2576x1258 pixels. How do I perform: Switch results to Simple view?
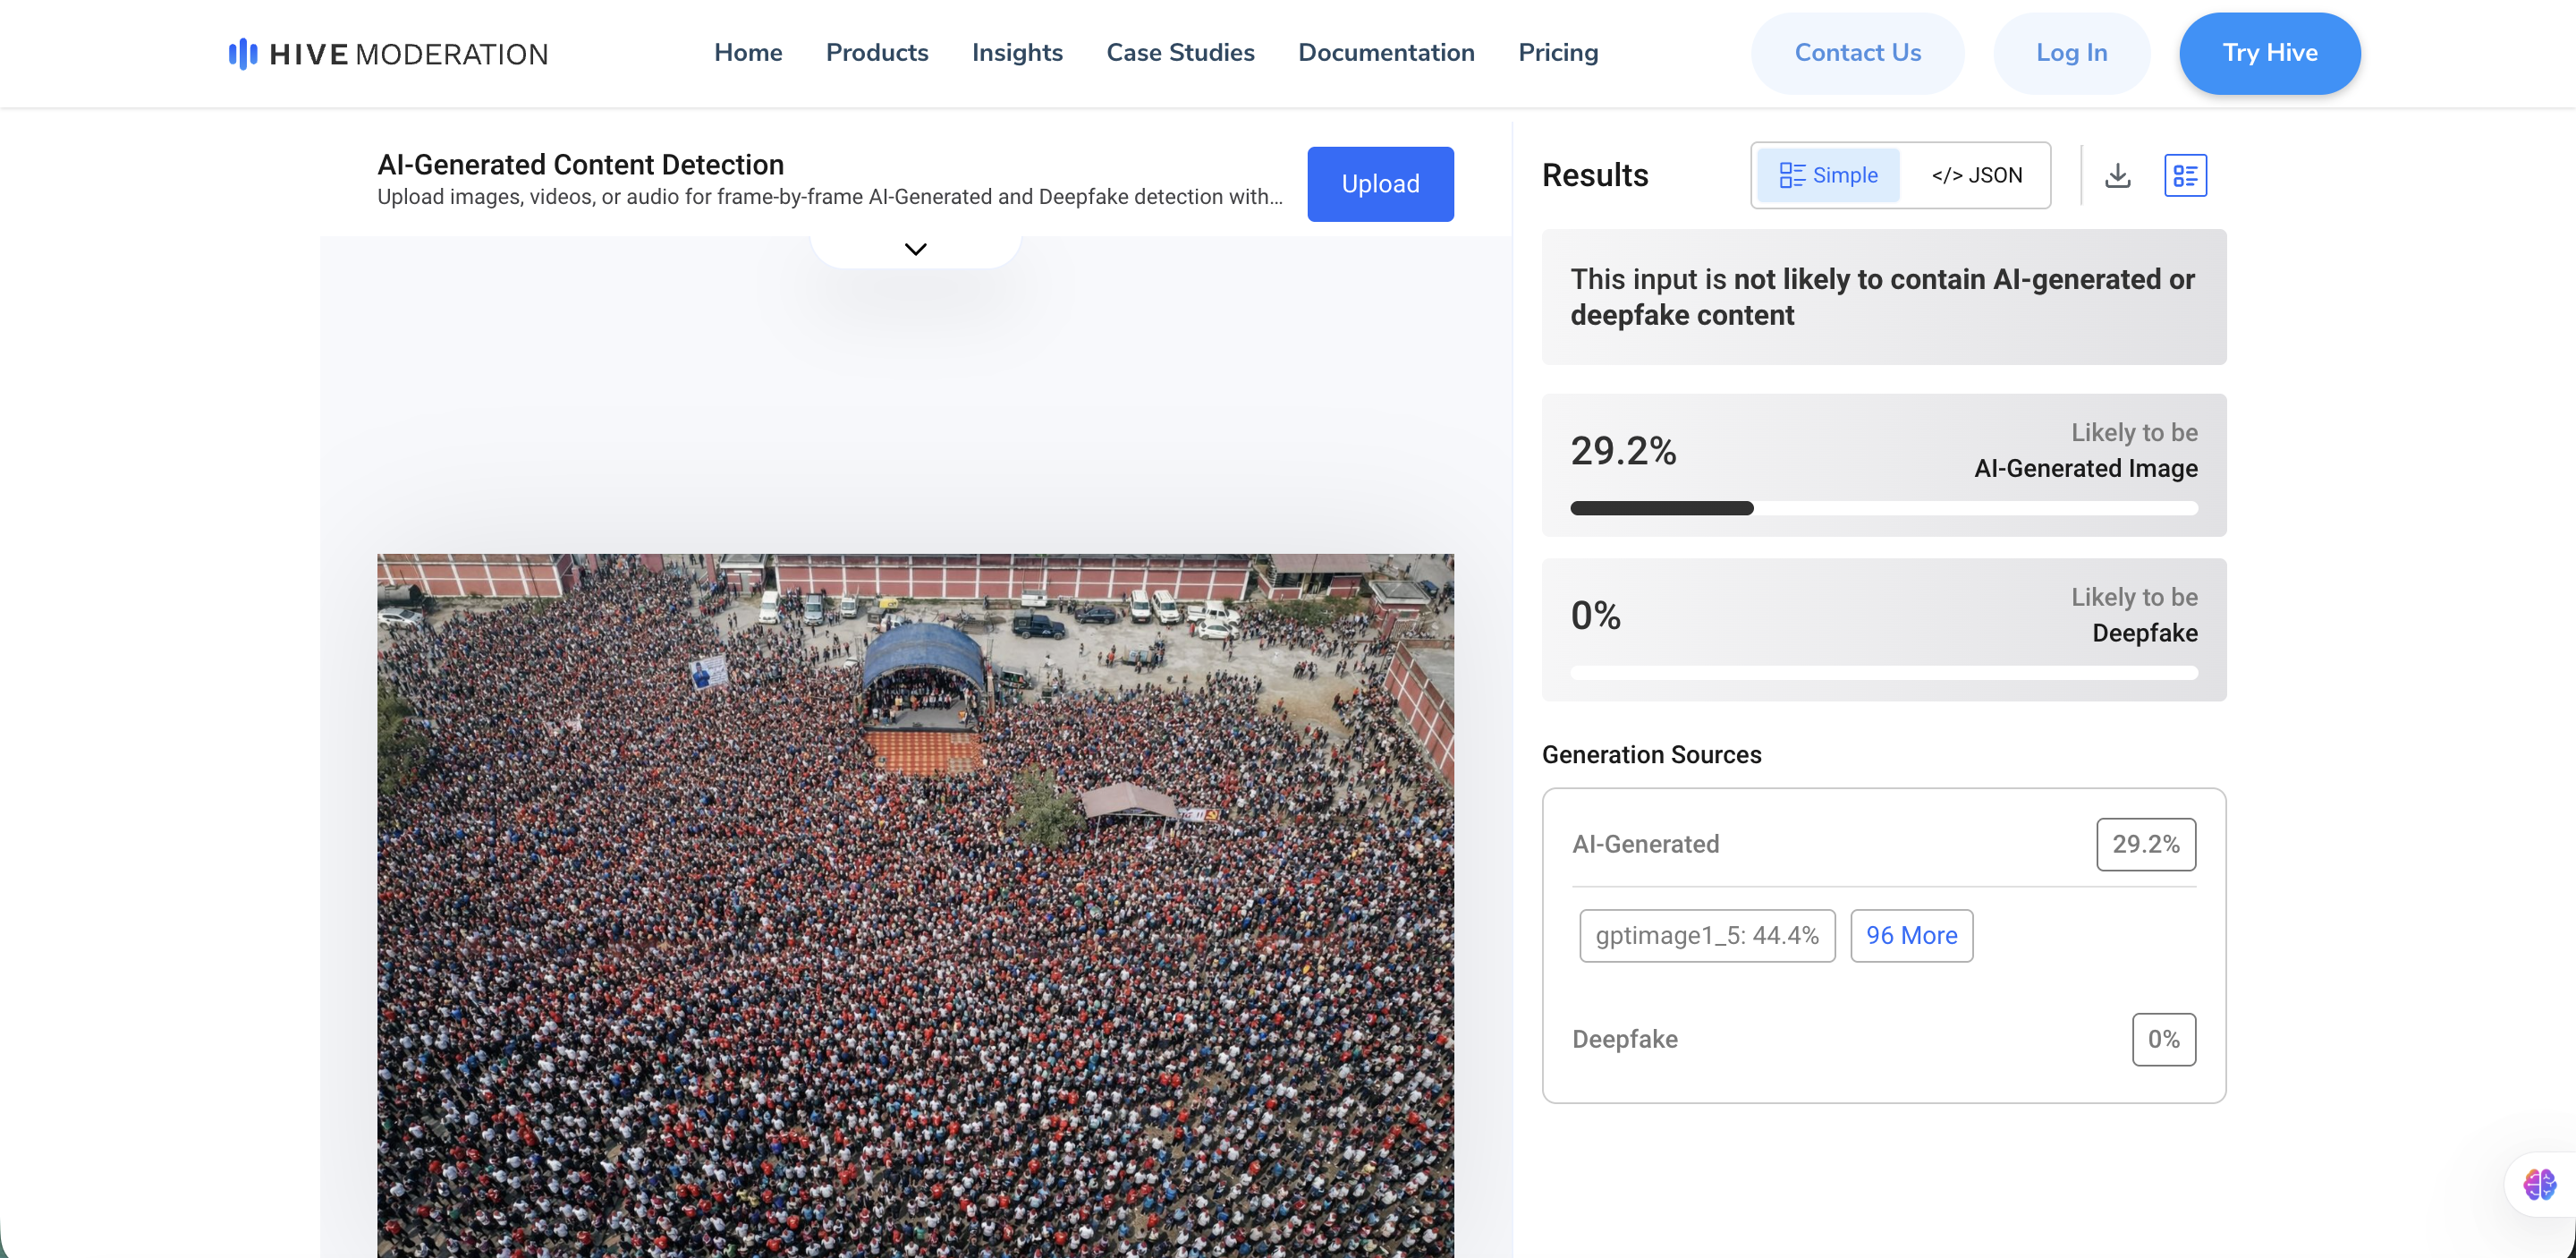(1828, 176)
